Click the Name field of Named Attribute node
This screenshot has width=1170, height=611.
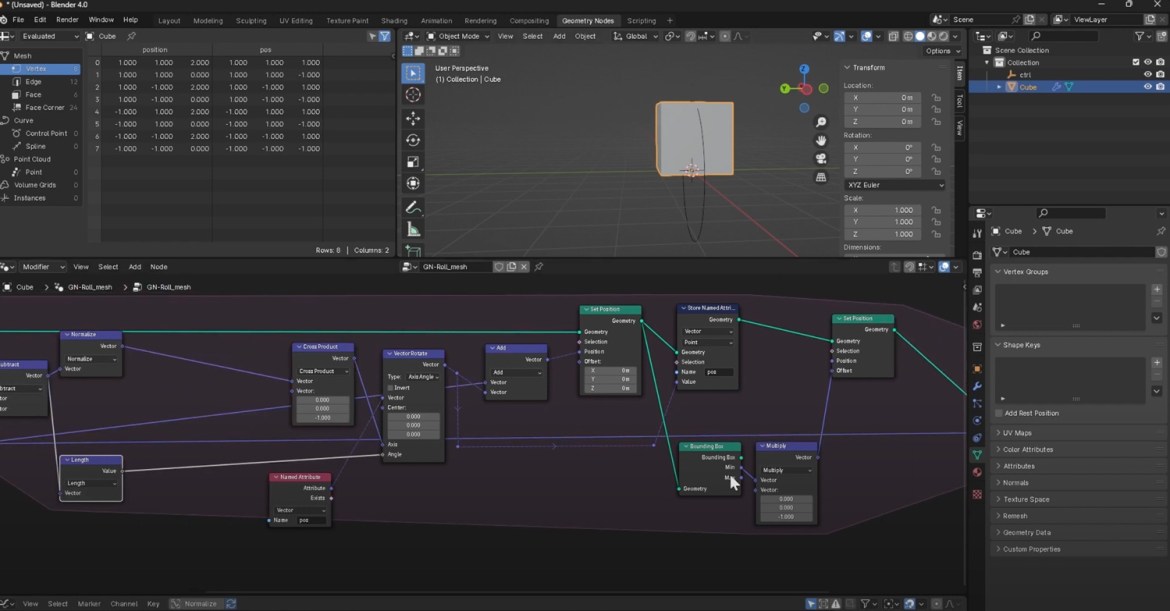pos(311,520)
